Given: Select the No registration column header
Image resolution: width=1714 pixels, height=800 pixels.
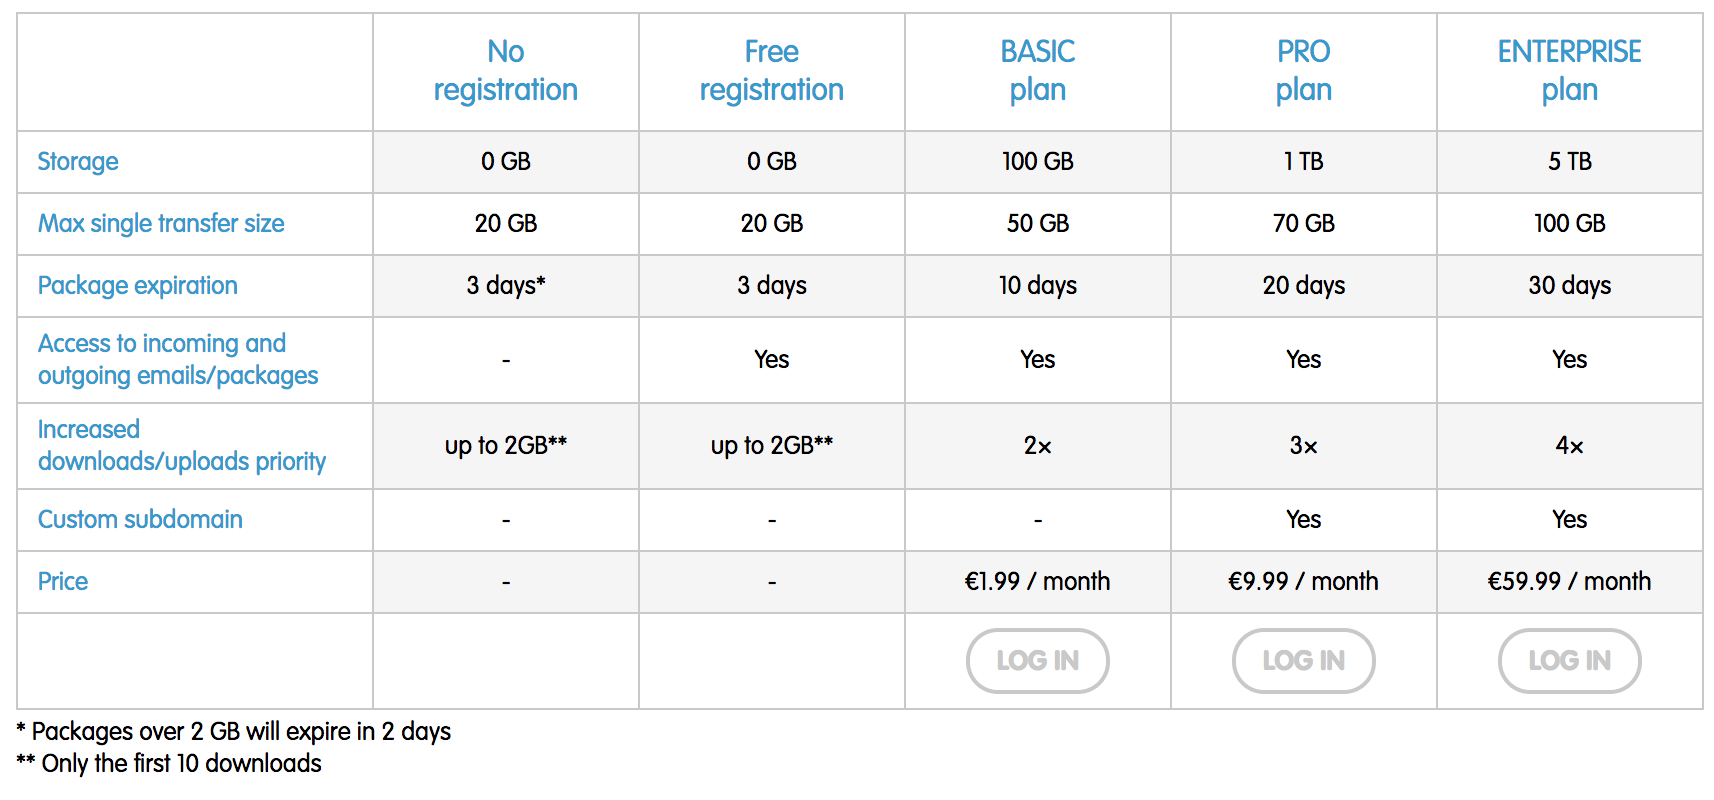Looking at the screenshot, I should pos(506,71).
